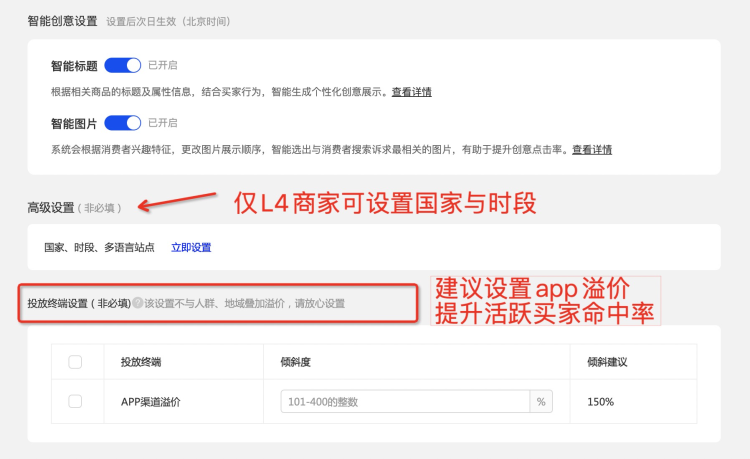Click the 倾斜建议 column header
This screenshot has height=459, width=750.
[x=608, y=362]
